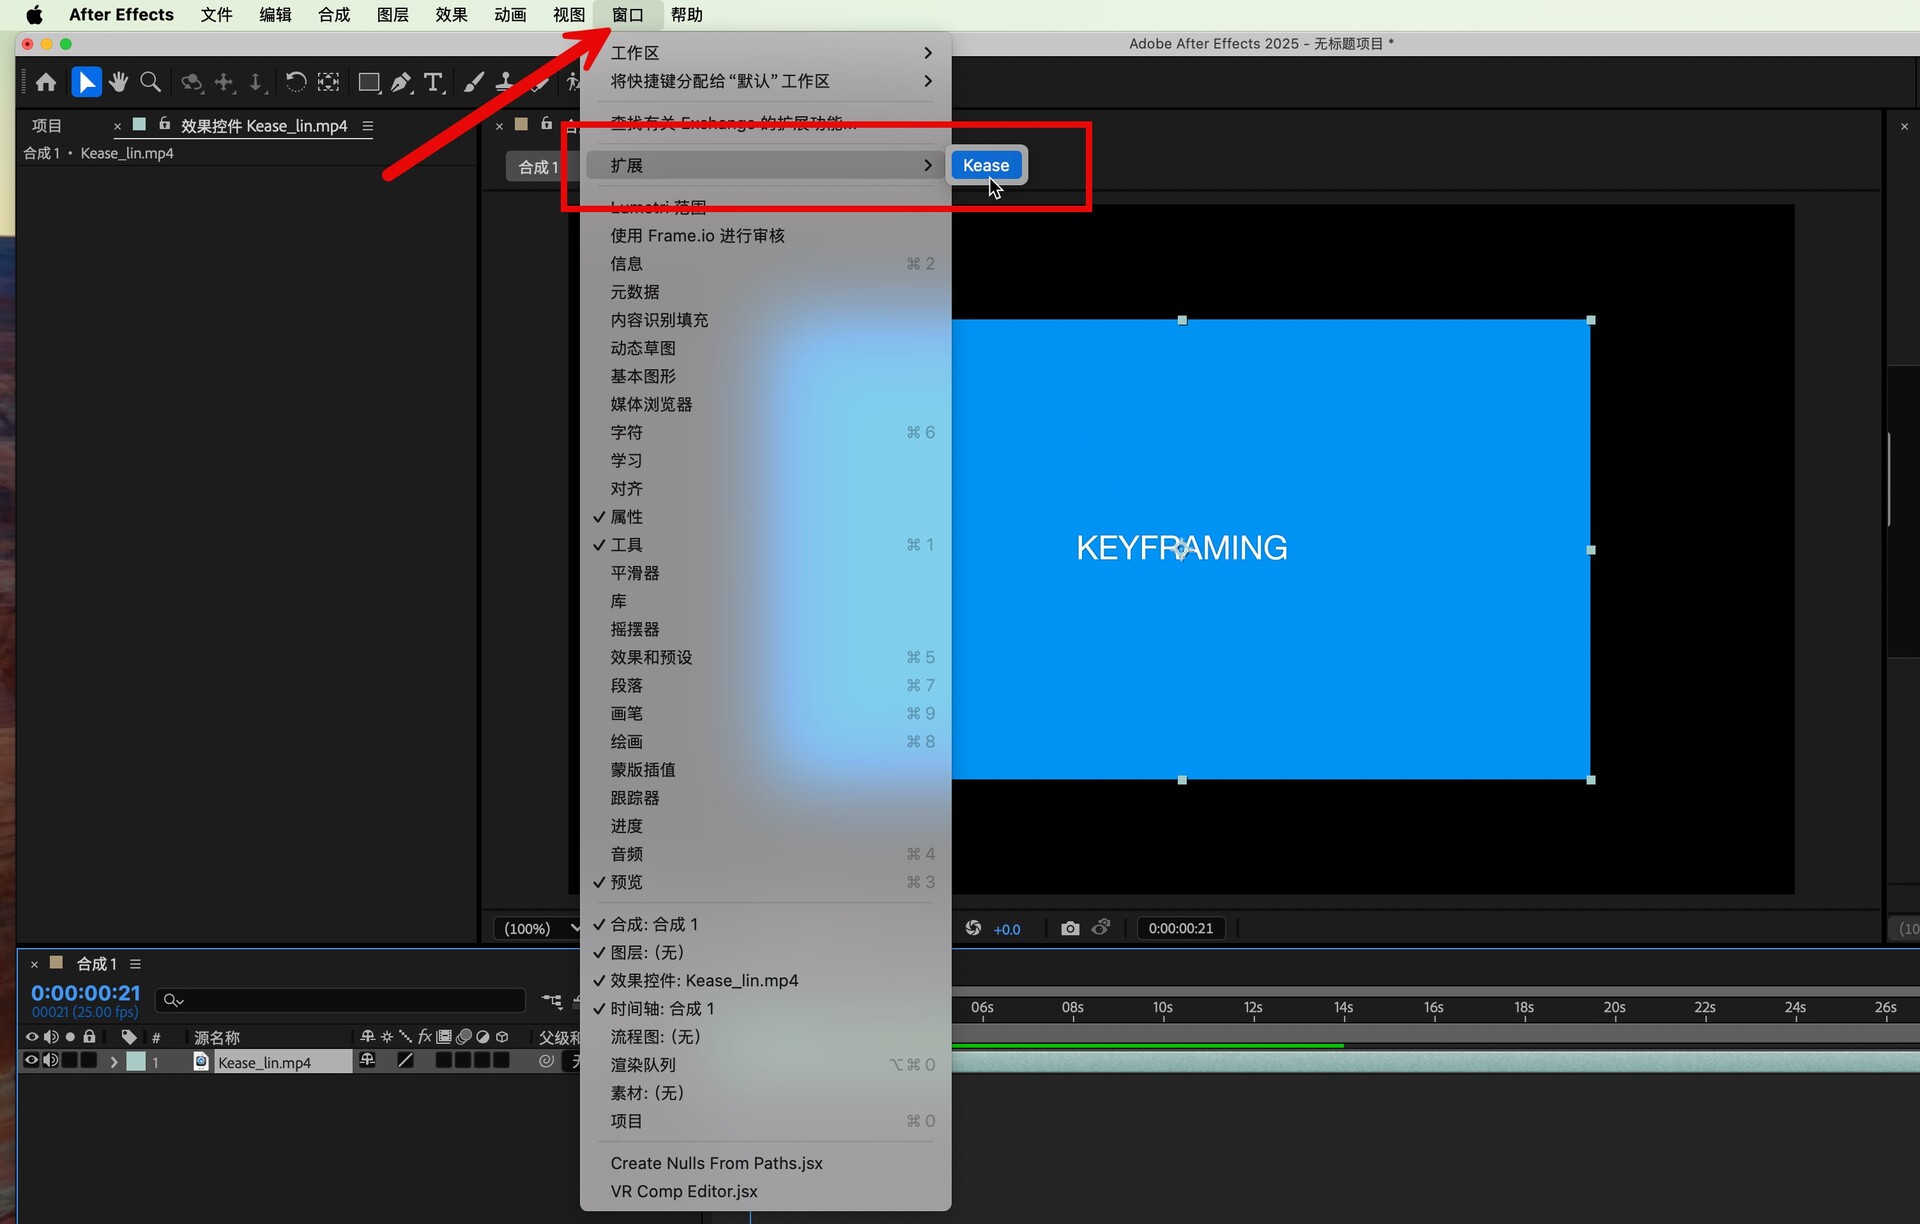Viewport: 1920px width, 1224px height.
Task: Uncheck the 预览 panel menu entry
Action: click(627, 882)
